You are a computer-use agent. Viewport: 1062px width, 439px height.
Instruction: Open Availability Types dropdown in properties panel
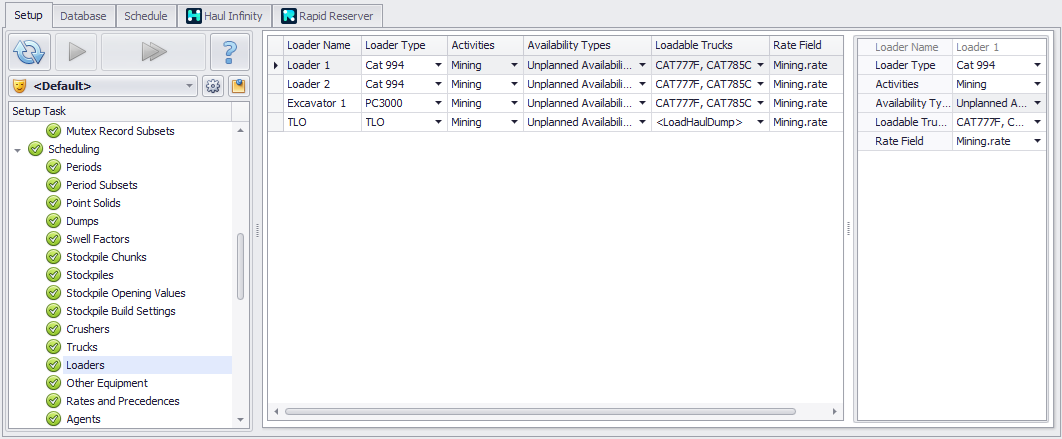[1037, 103]
